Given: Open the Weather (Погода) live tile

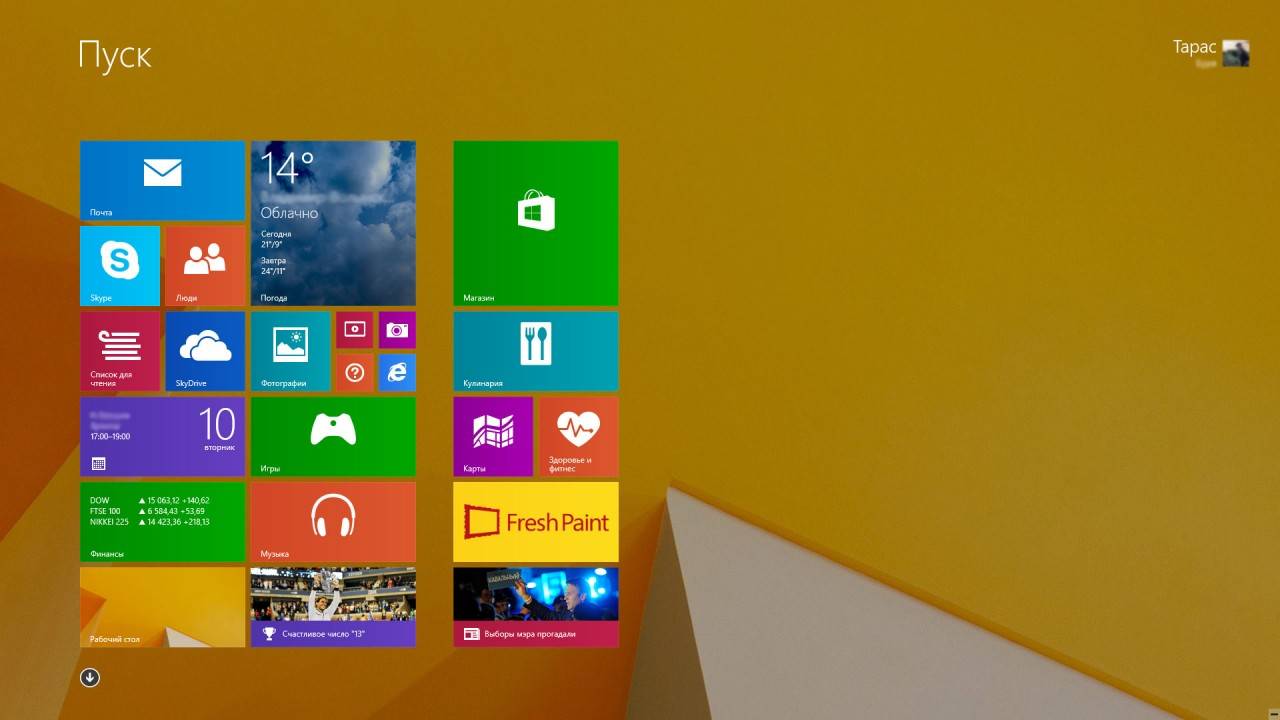Looking at the screenshot, I should pyautogui.click(x=333, y=222).
